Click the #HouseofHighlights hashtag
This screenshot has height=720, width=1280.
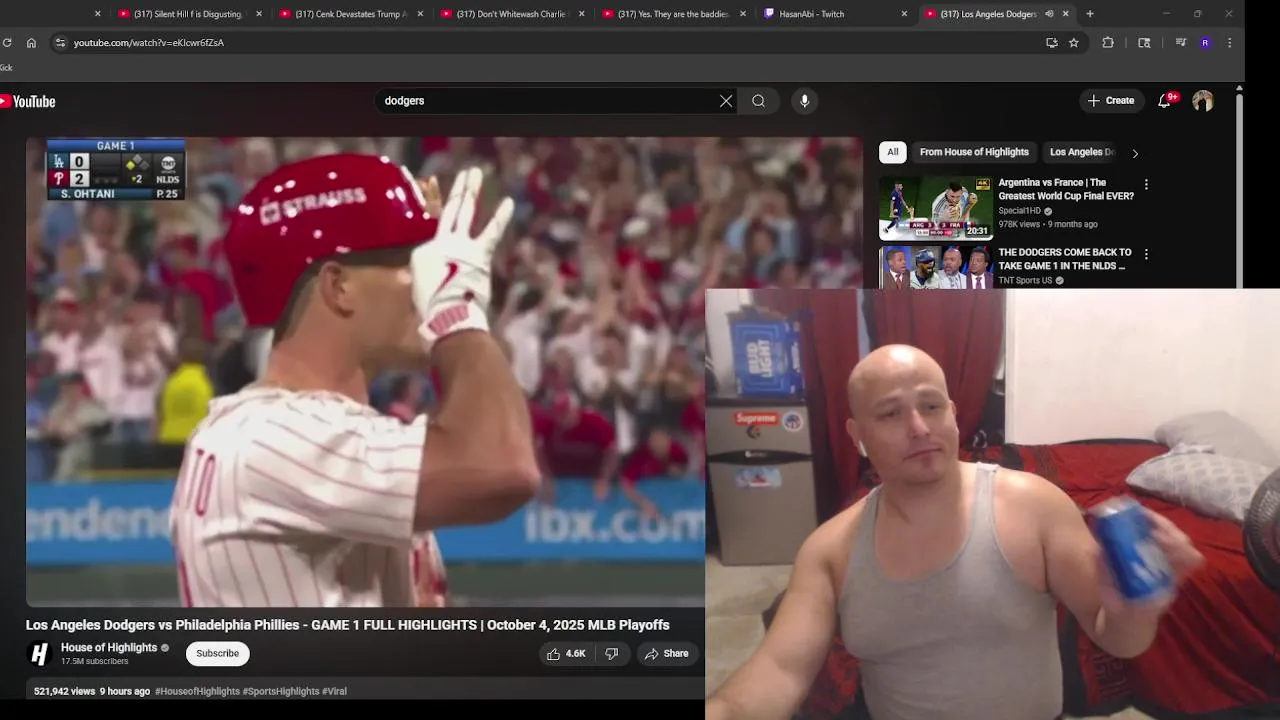coord(197,691)
